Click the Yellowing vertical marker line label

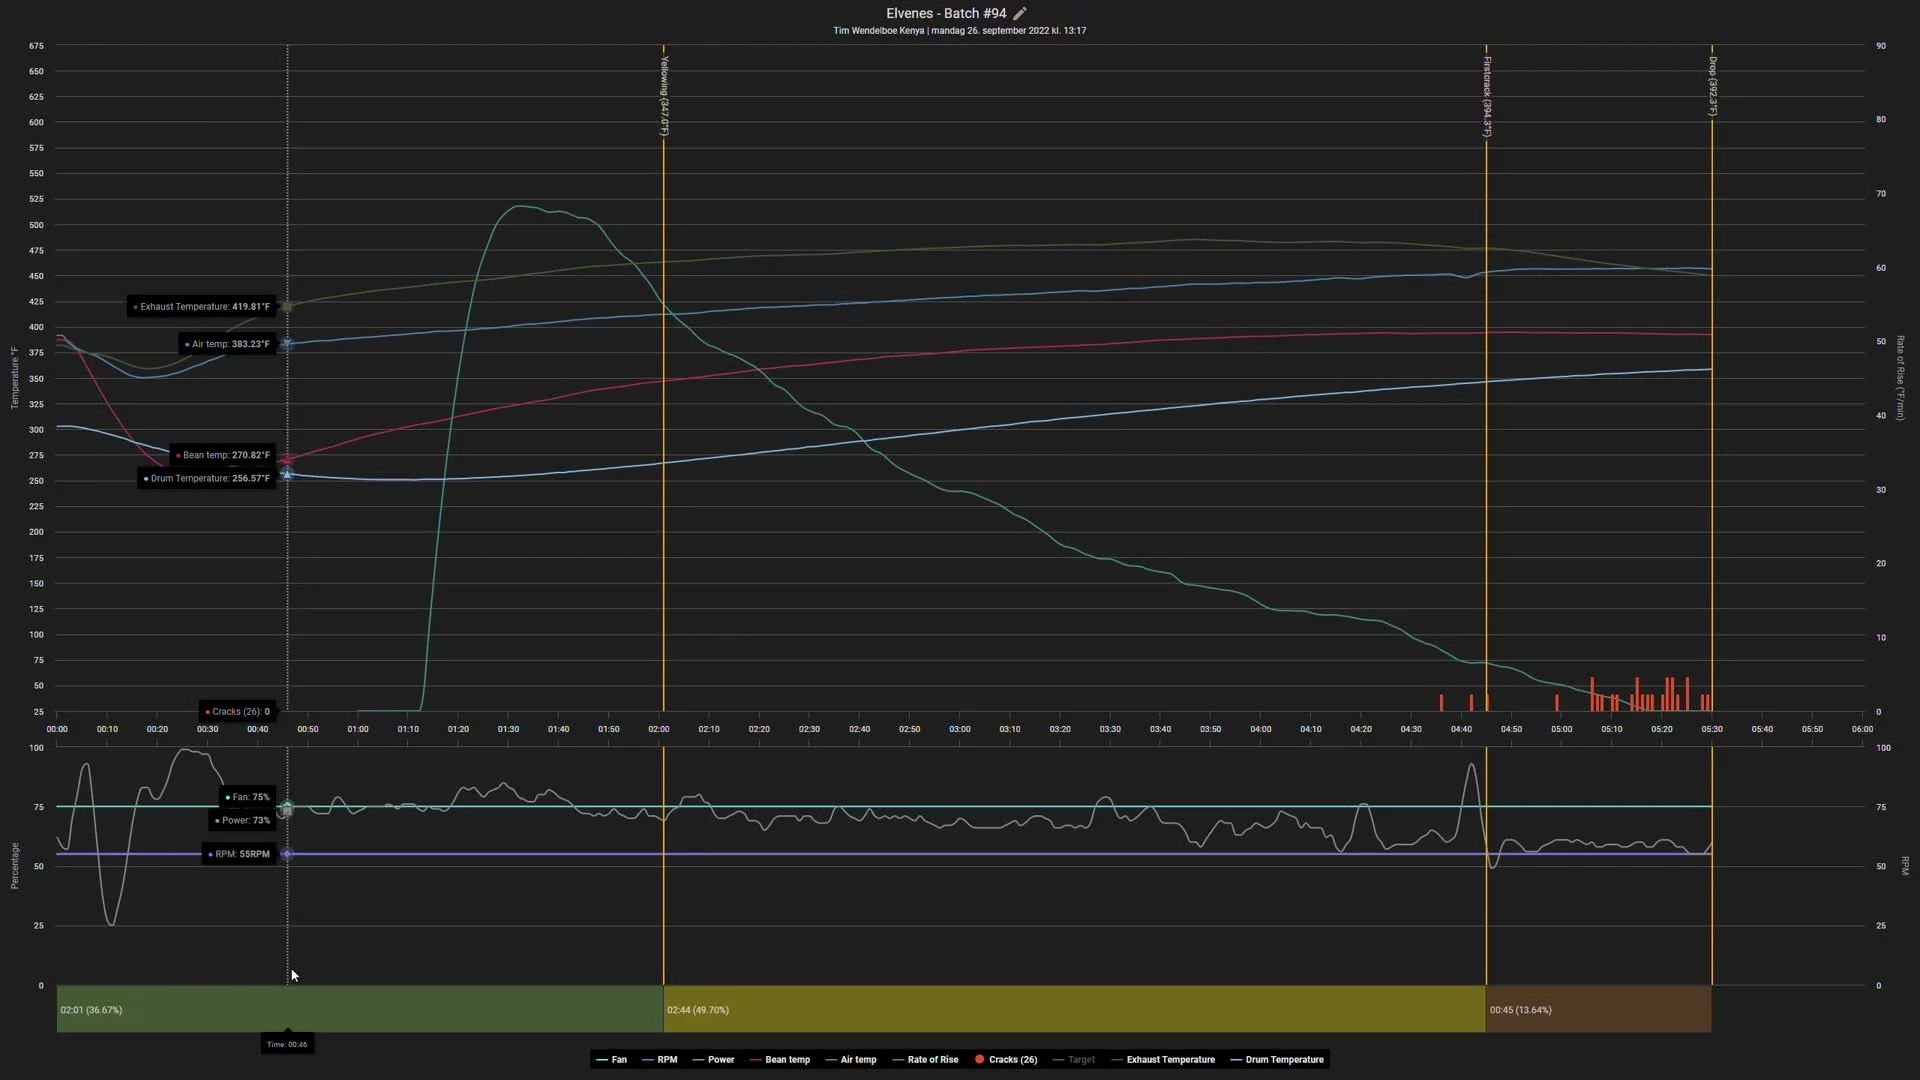coord(664,95)
